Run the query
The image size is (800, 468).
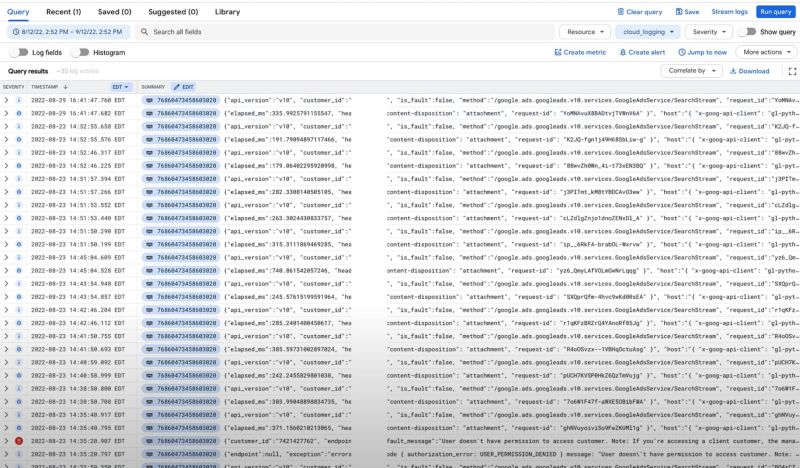point(775,12)
